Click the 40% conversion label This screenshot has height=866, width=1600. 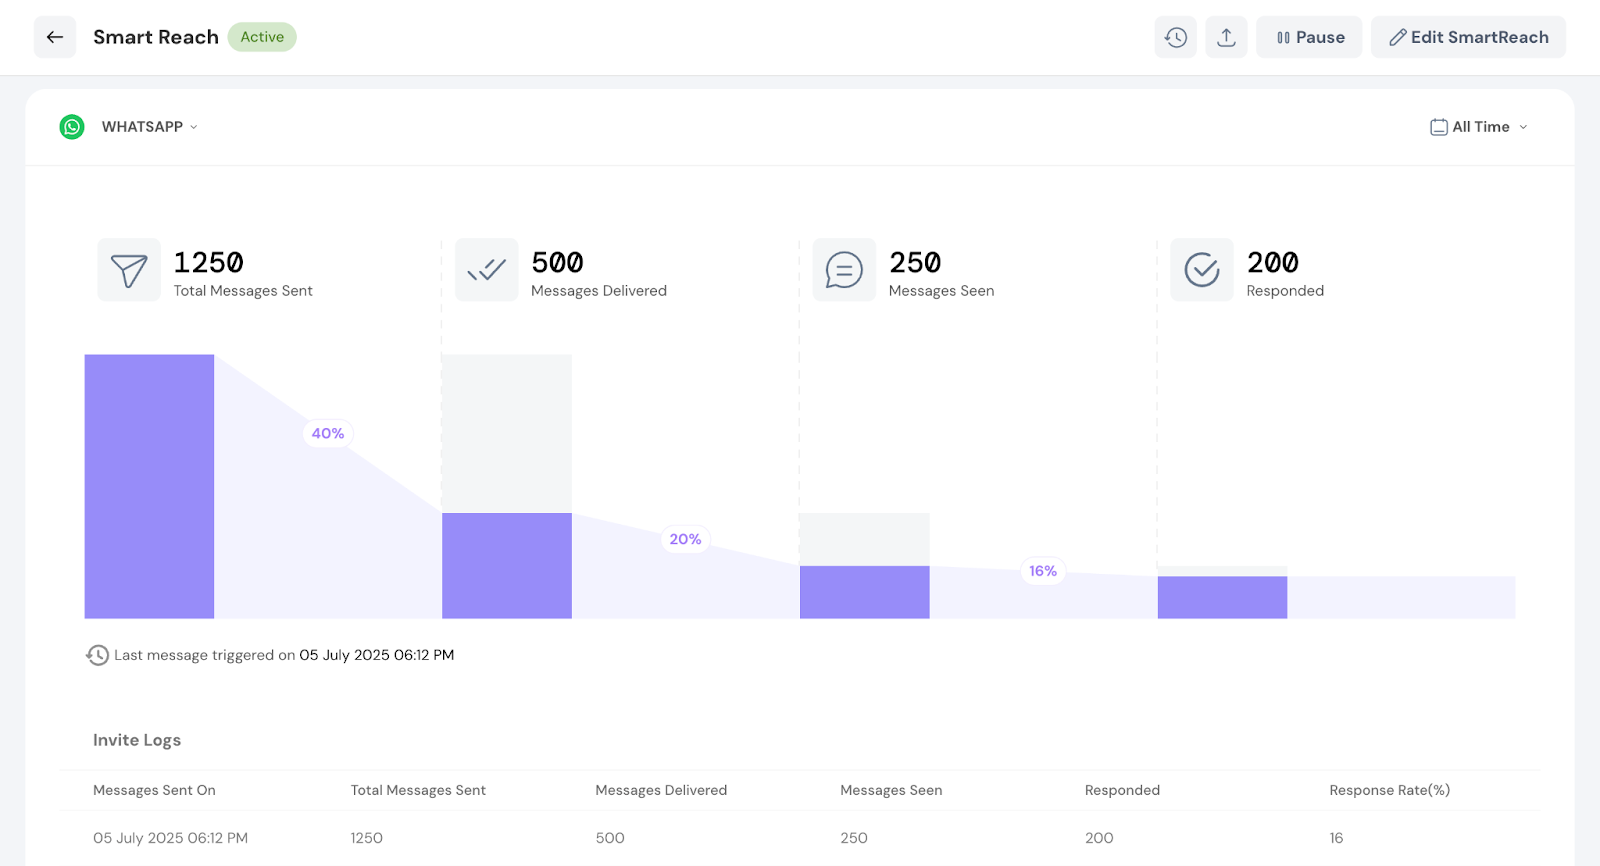[x=328, y=433]
